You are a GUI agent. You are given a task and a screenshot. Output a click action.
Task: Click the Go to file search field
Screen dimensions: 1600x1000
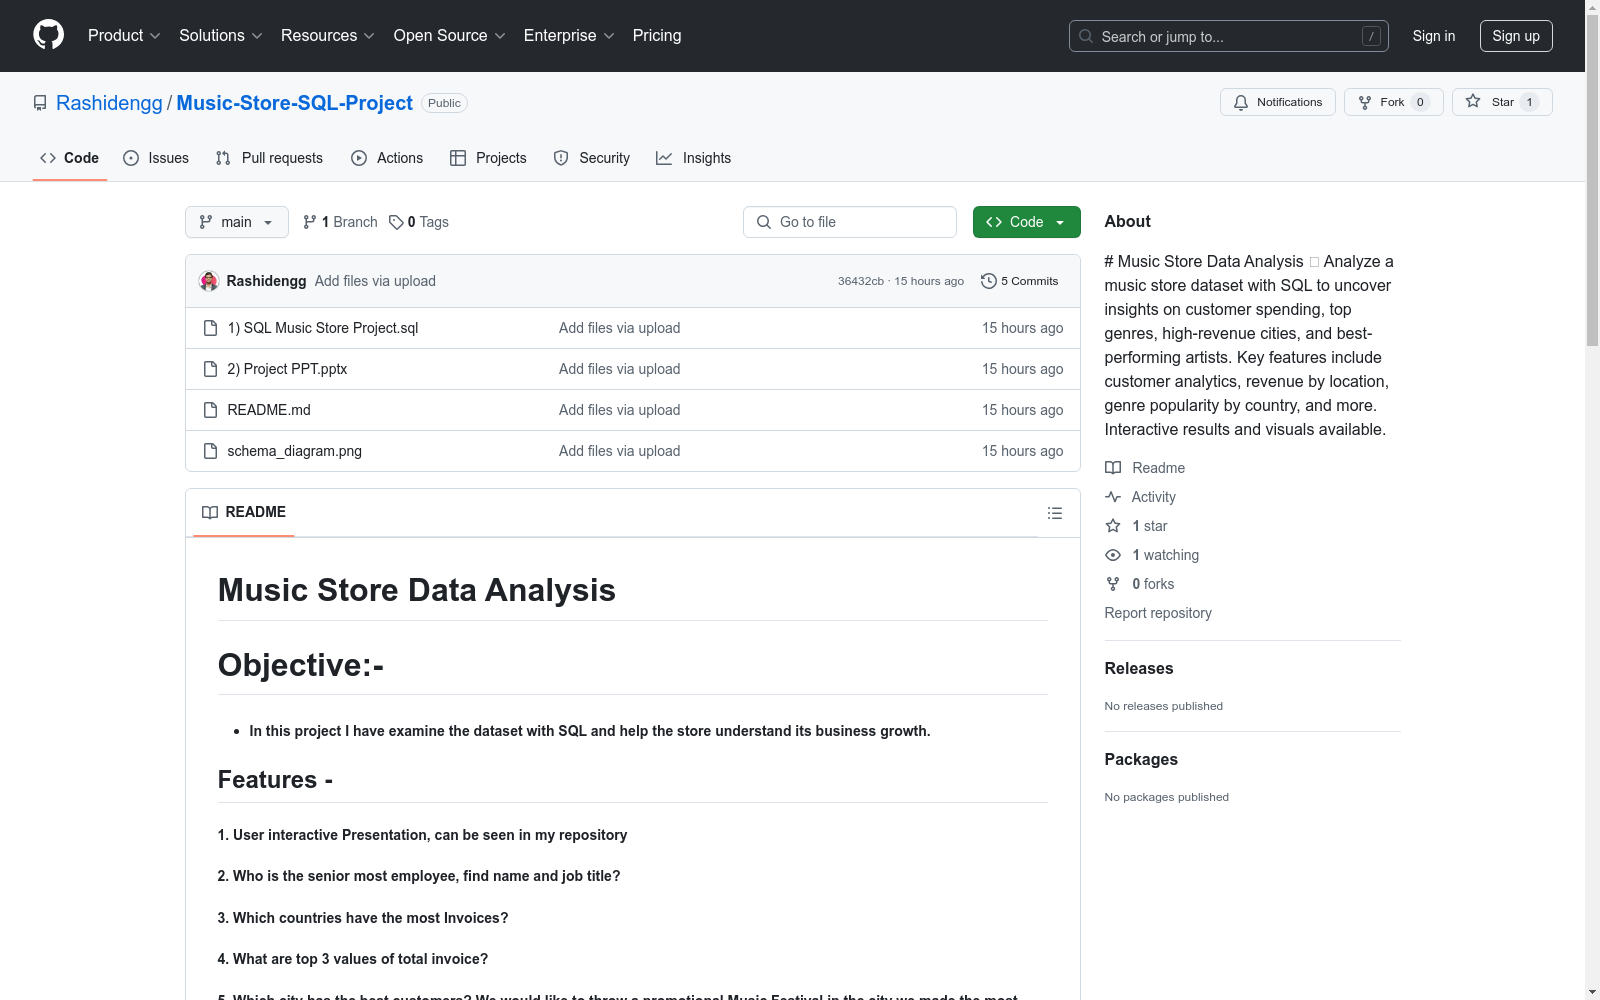(x=850, y=222)
